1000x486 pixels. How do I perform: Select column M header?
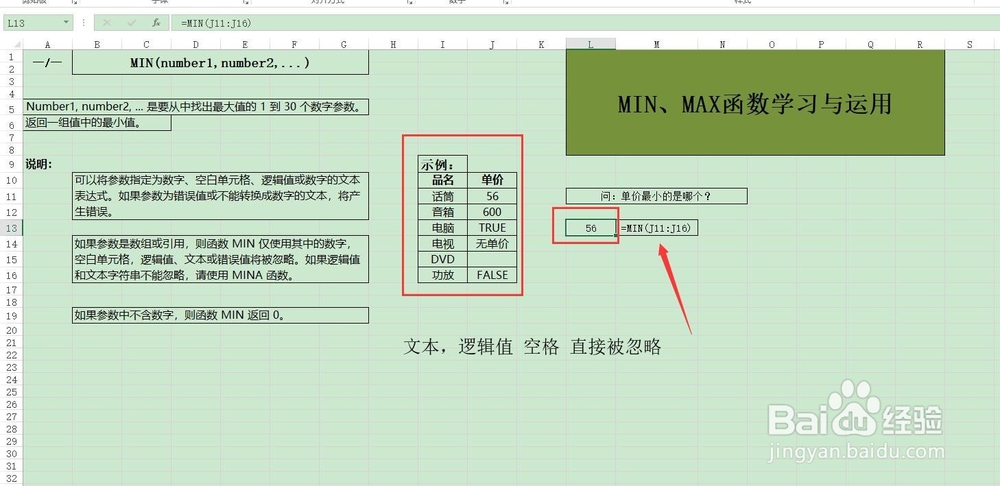click(656, 44)
